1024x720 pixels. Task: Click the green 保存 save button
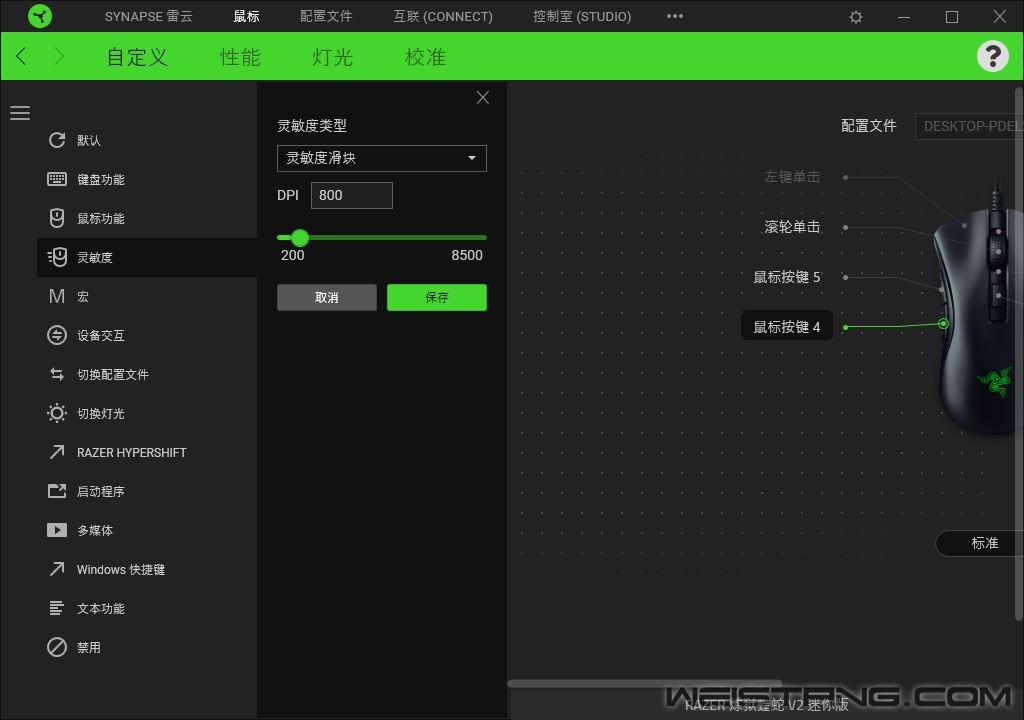pos(437,297)
